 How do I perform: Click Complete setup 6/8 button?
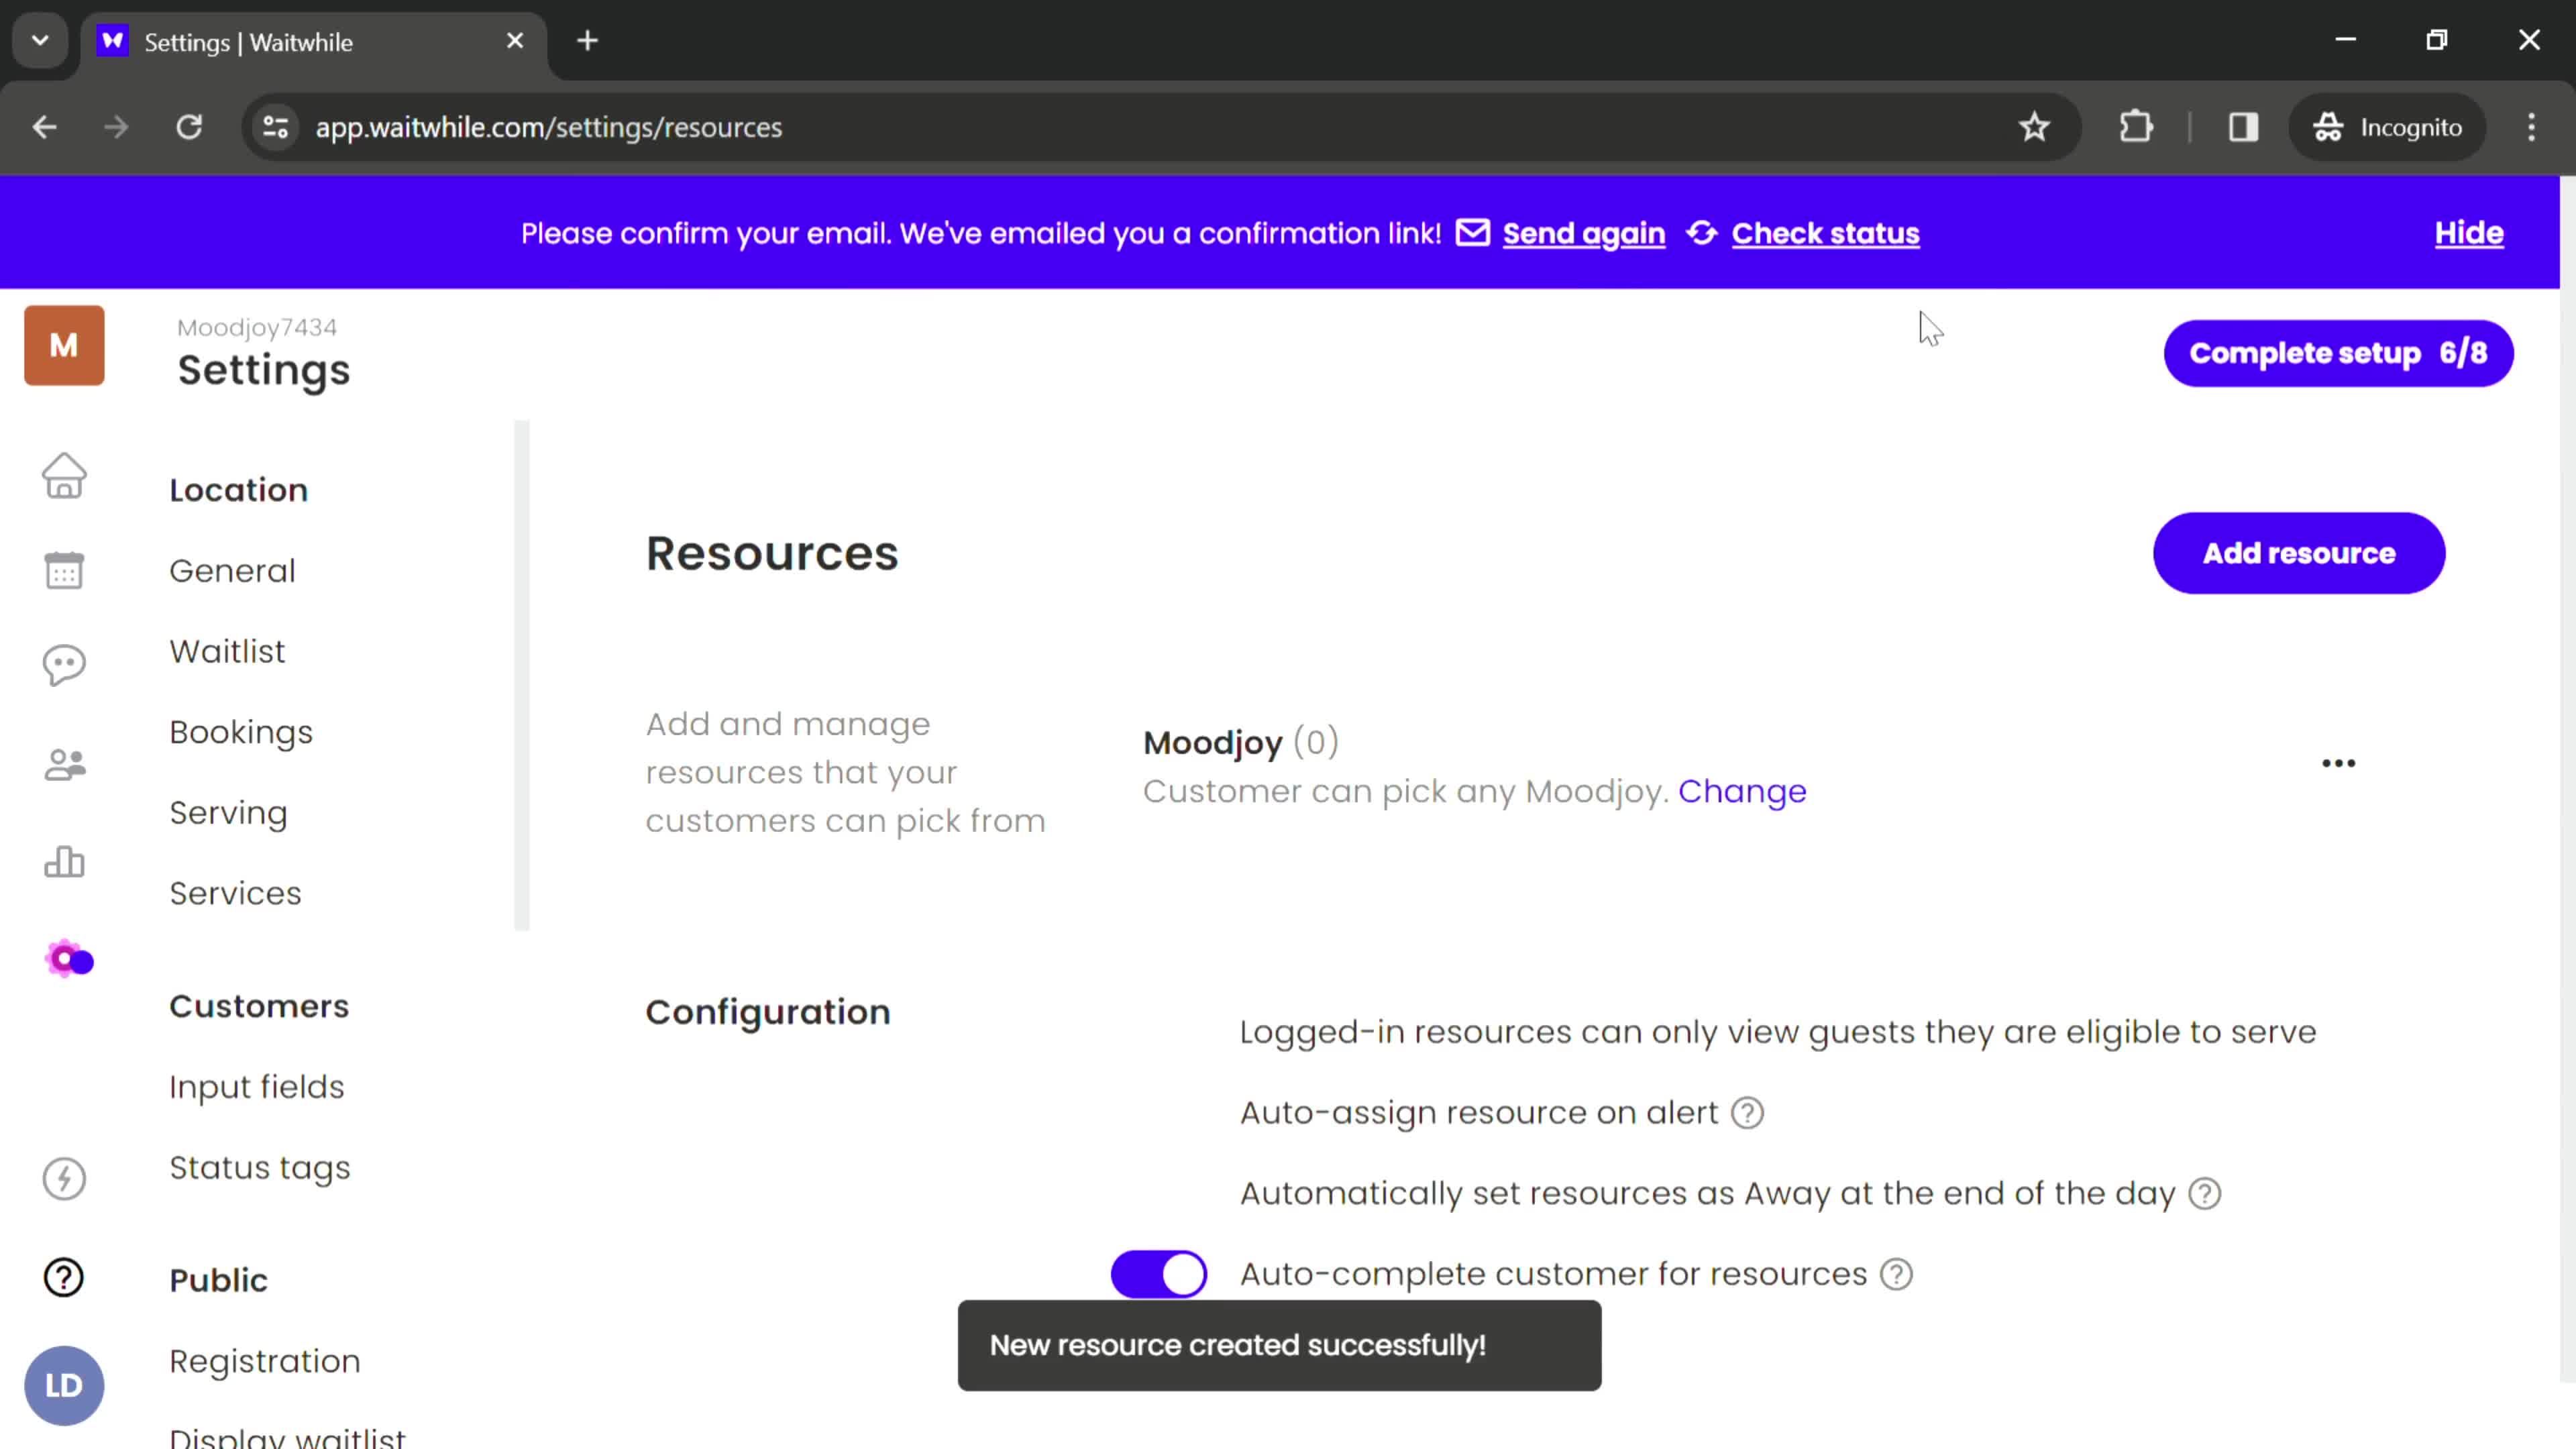pyautogui.click(x=2338, y=353)
